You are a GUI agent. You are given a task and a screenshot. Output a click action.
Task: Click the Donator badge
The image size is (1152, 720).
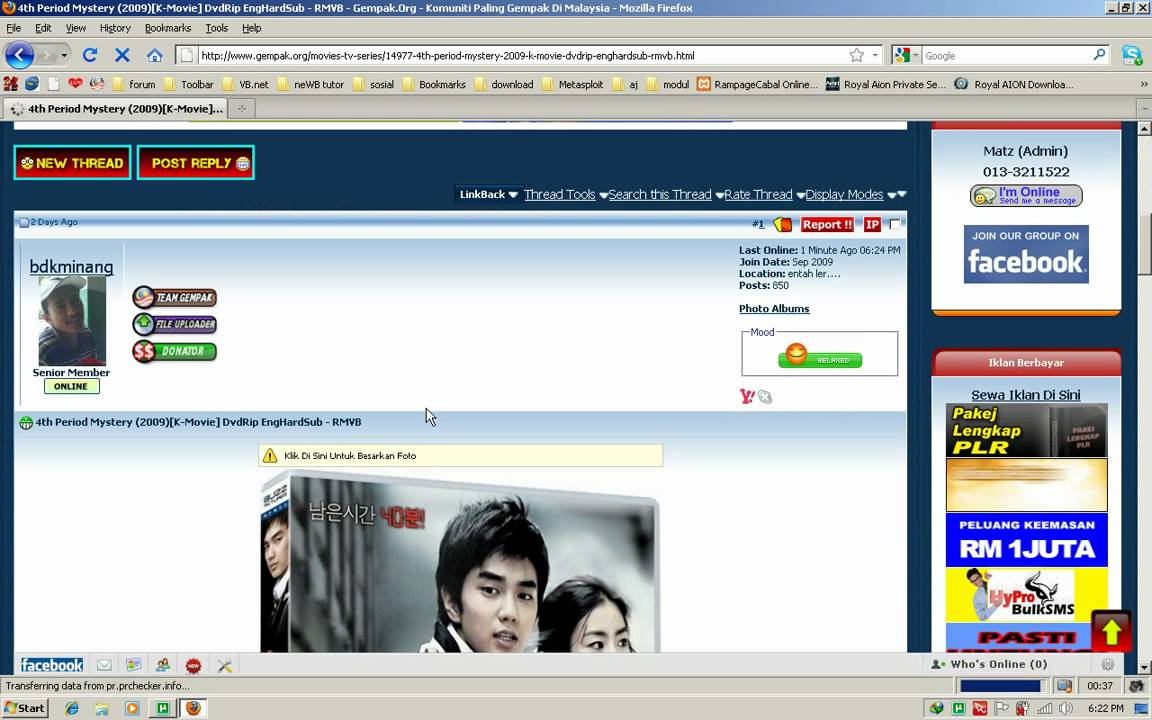tap(174, 351)
